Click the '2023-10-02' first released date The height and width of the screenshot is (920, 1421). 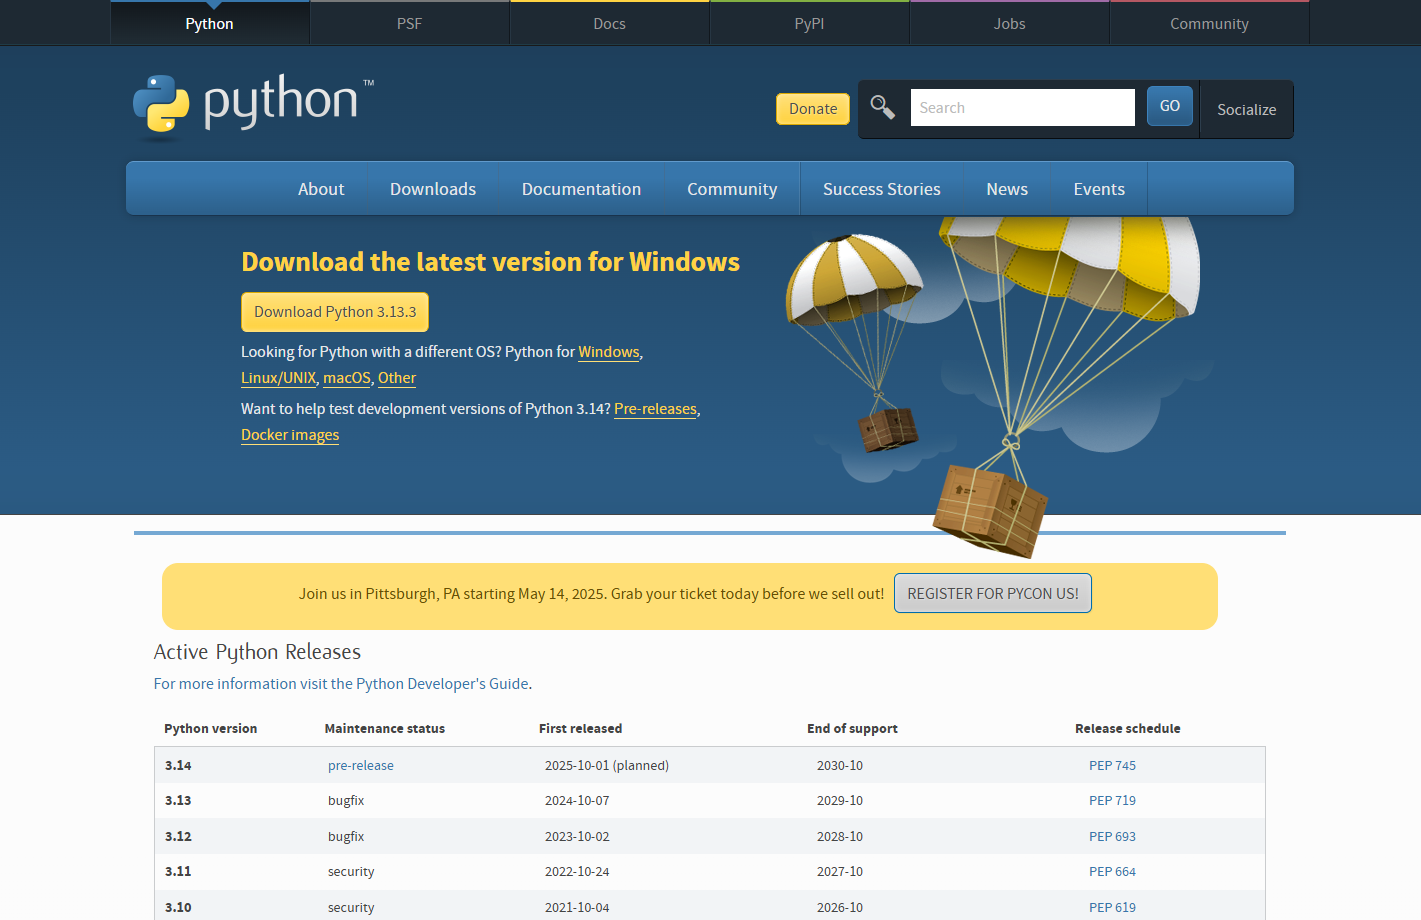(x=577, y=837)
